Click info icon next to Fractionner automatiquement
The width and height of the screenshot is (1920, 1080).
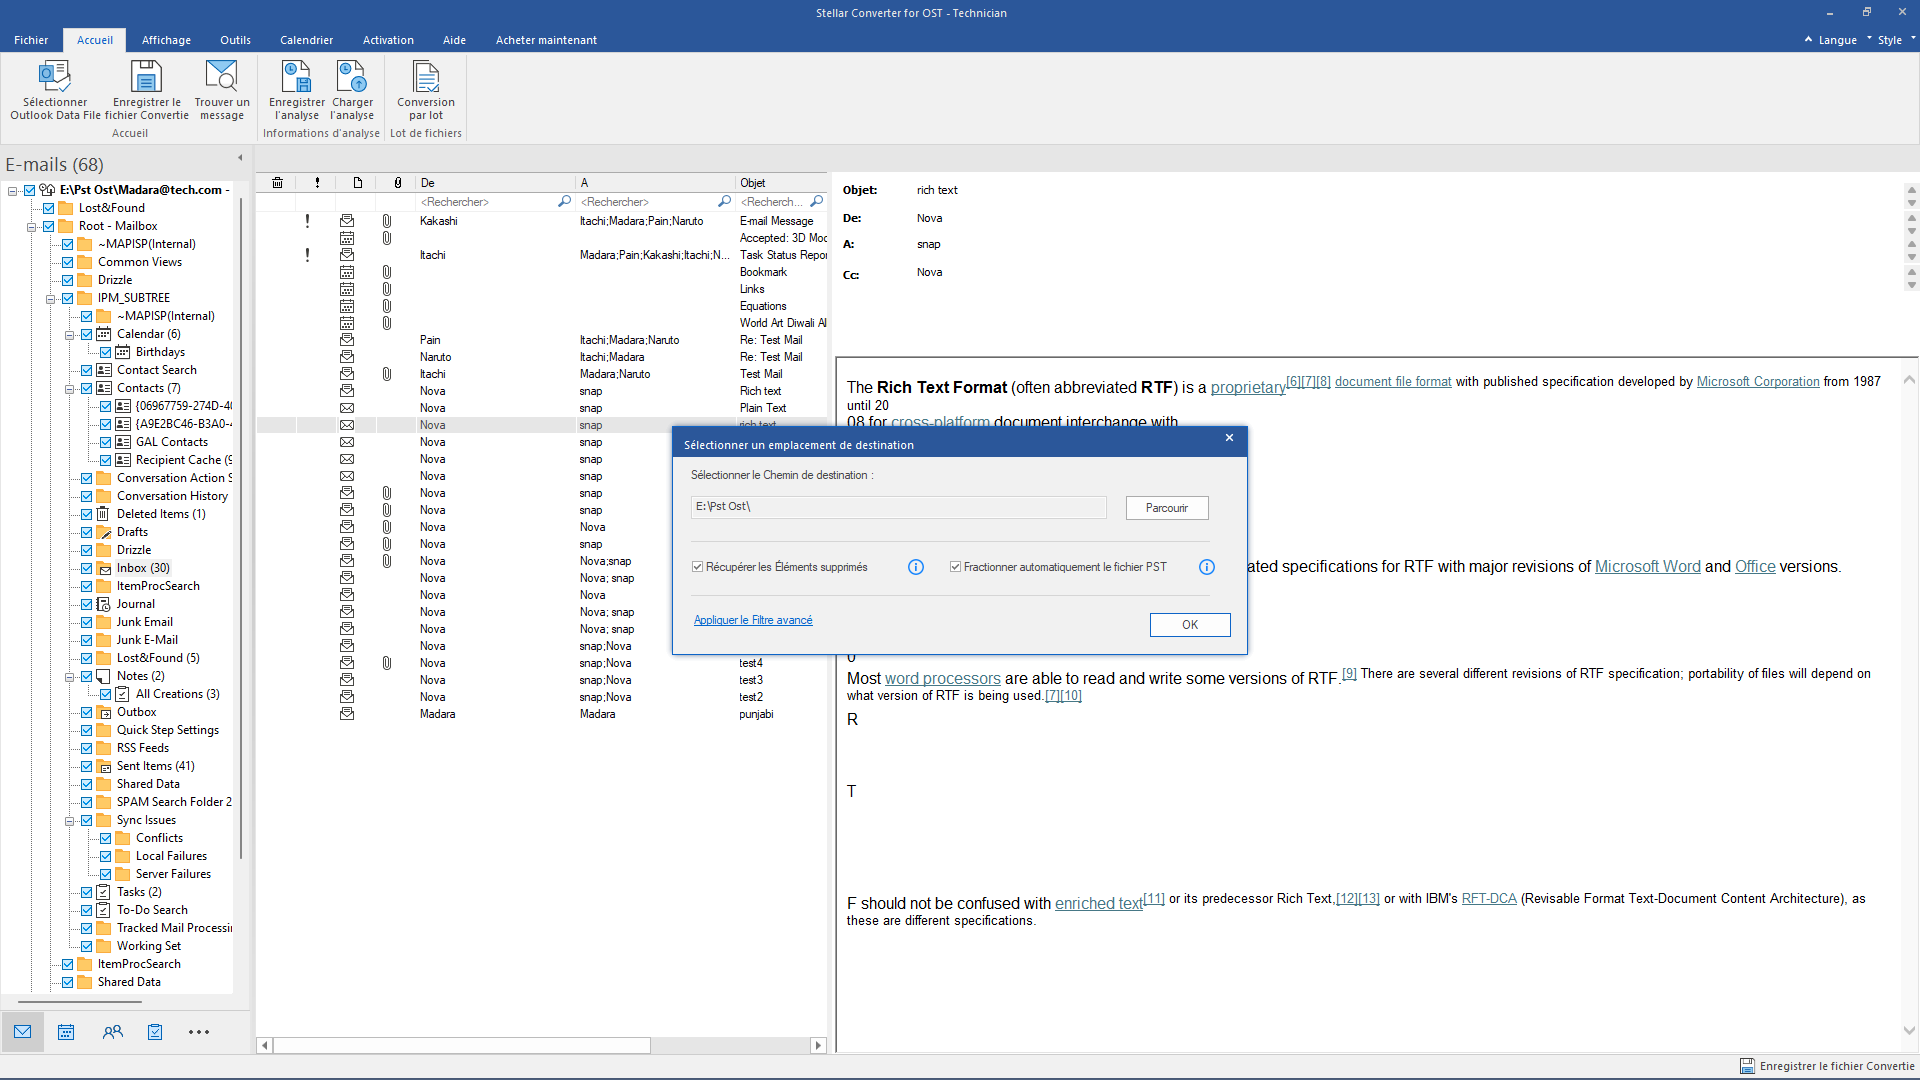tap(1207, 567)
